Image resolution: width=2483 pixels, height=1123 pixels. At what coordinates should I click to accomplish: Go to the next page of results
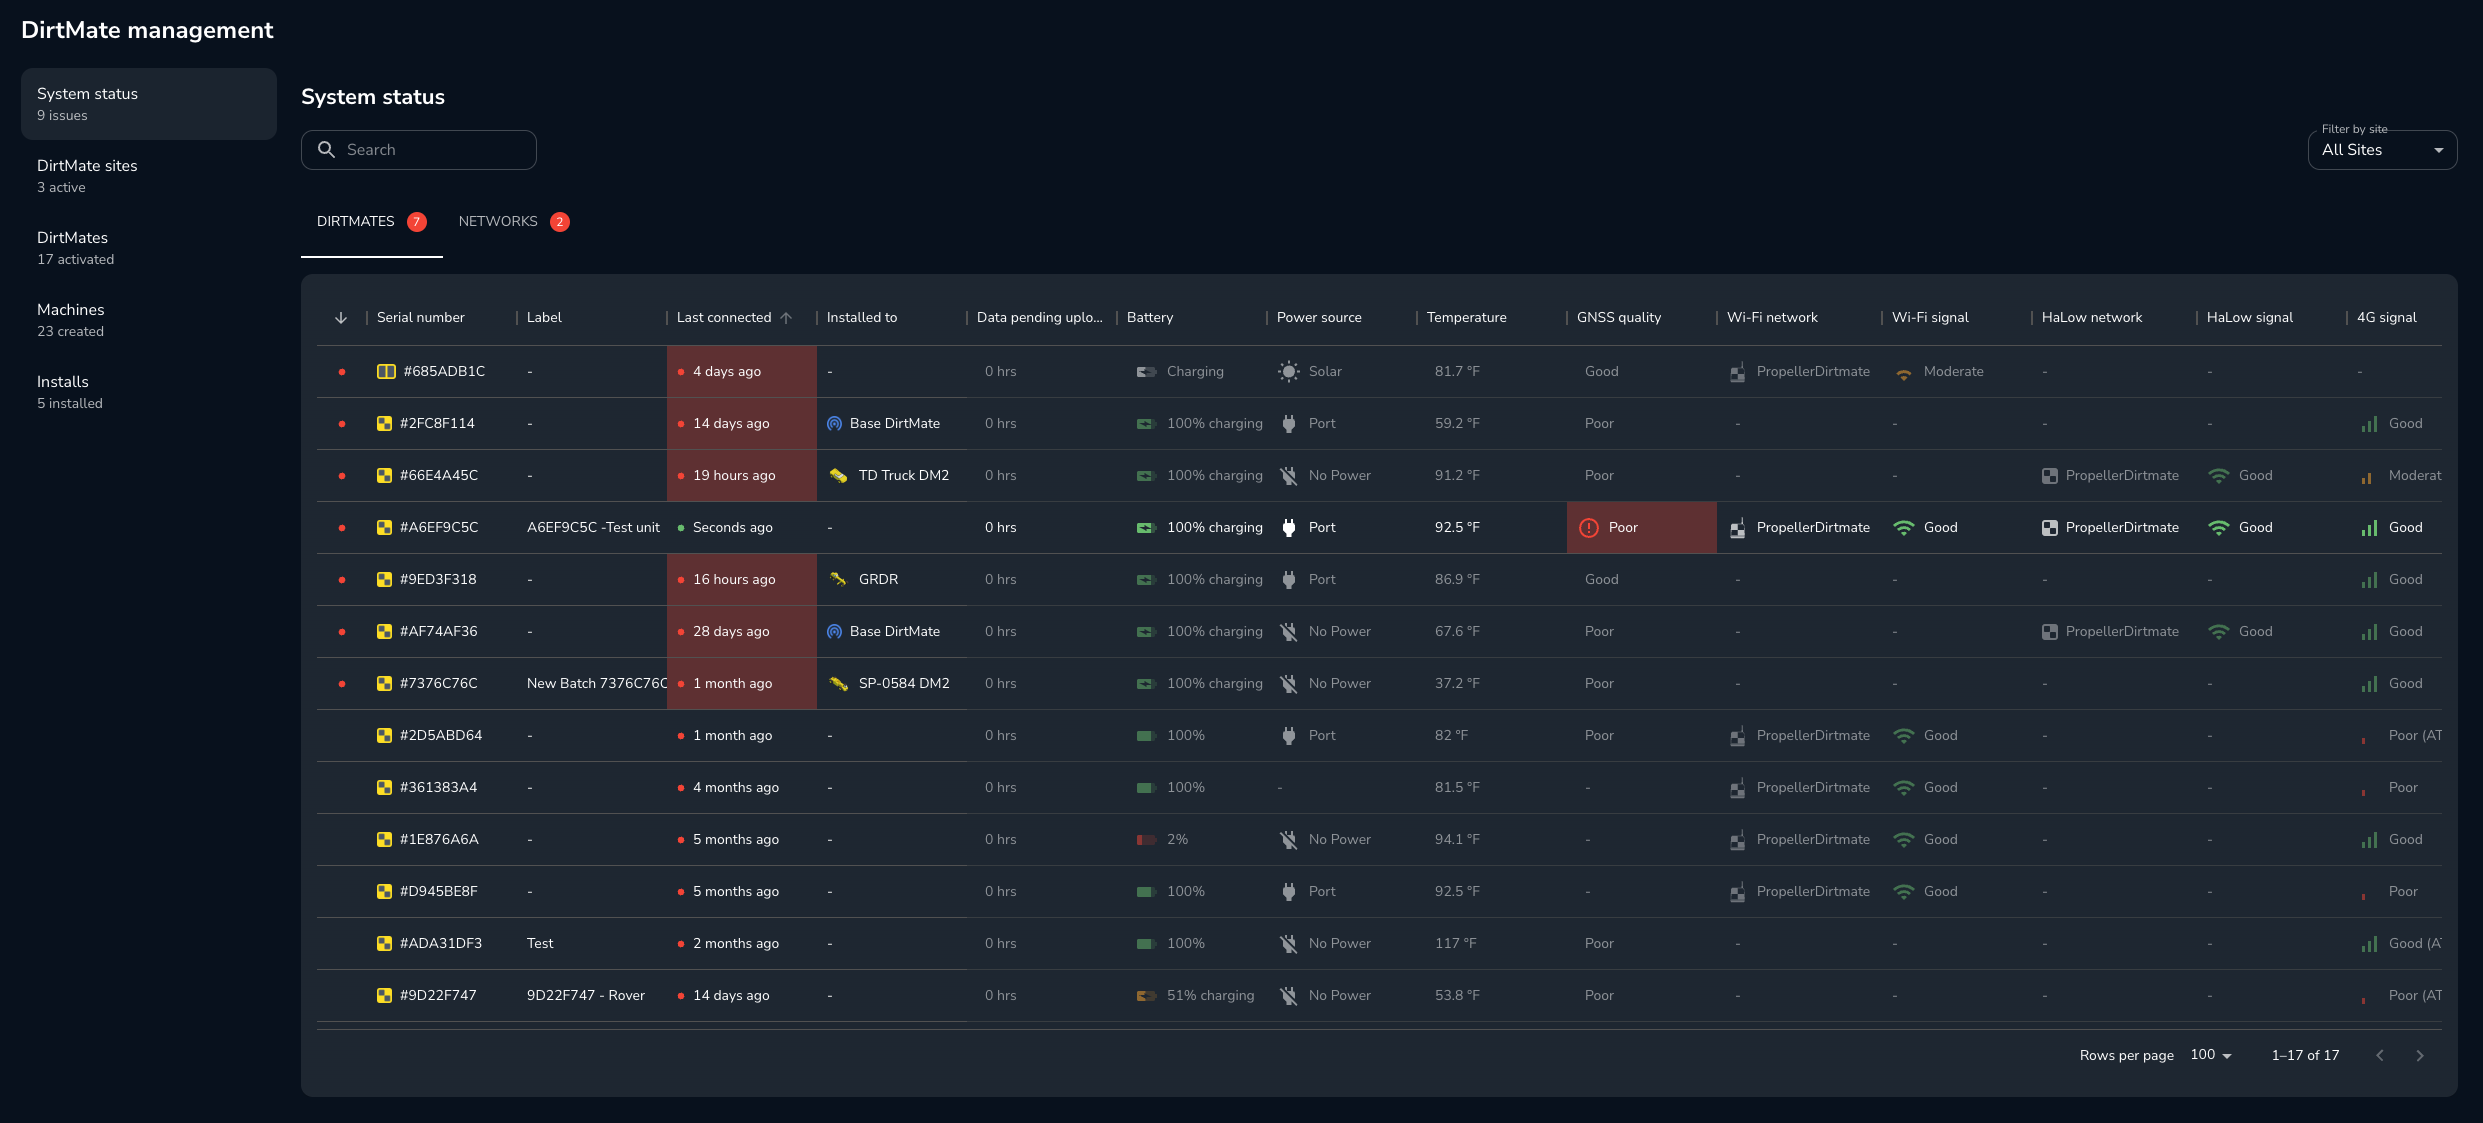tap(2420, 1056)
